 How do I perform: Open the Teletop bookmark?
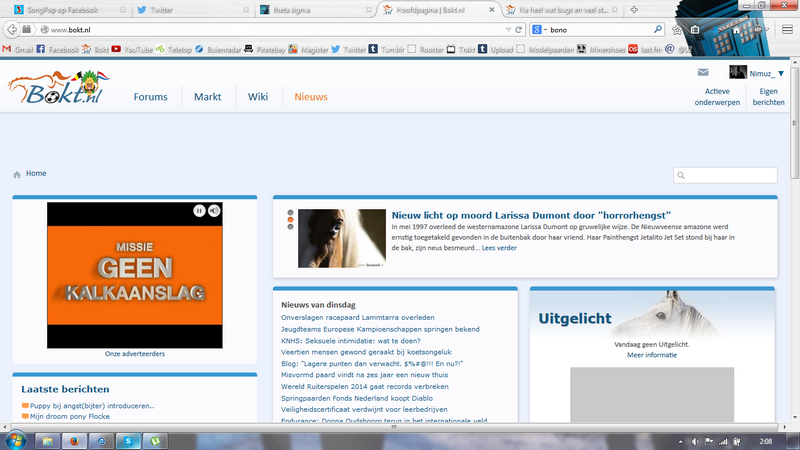[174, 49]
